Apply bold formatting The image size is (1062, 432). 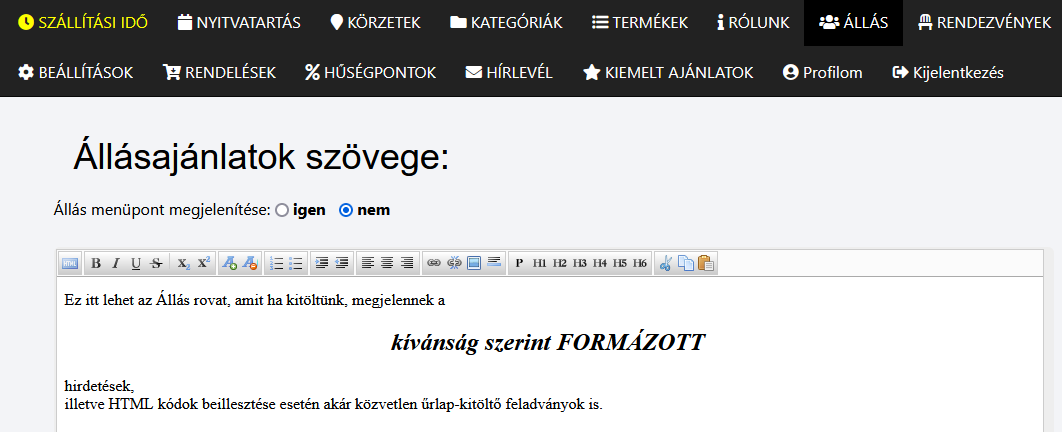click(96, 263)
